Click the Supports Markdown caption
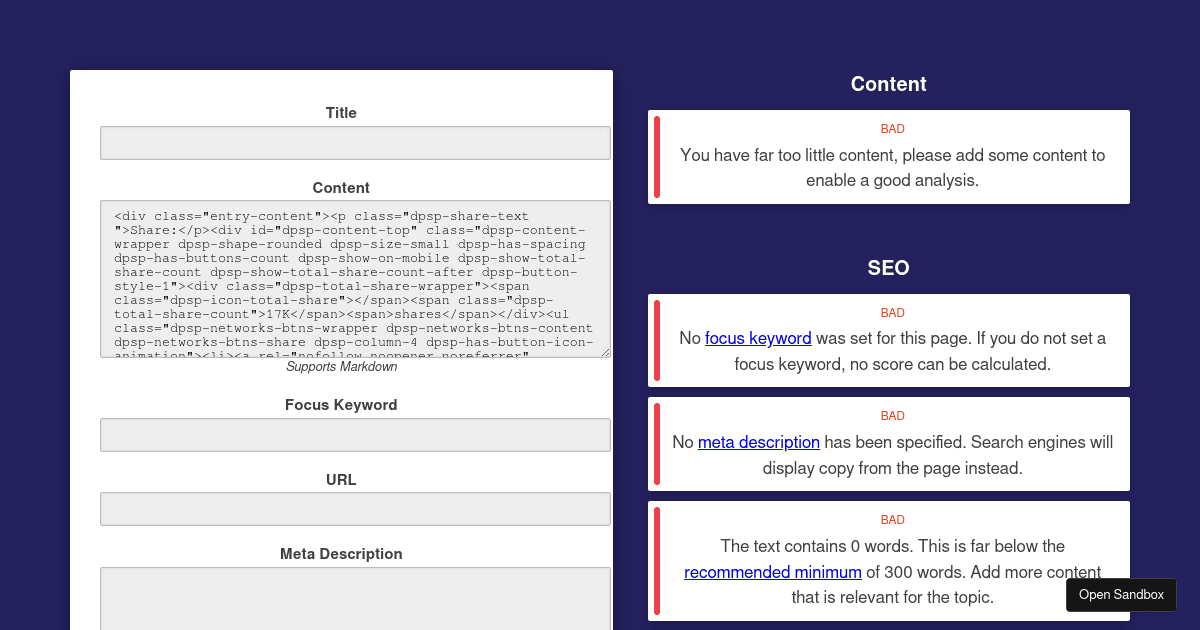This screenshot has height=630, width=1200. pos(341,366)
